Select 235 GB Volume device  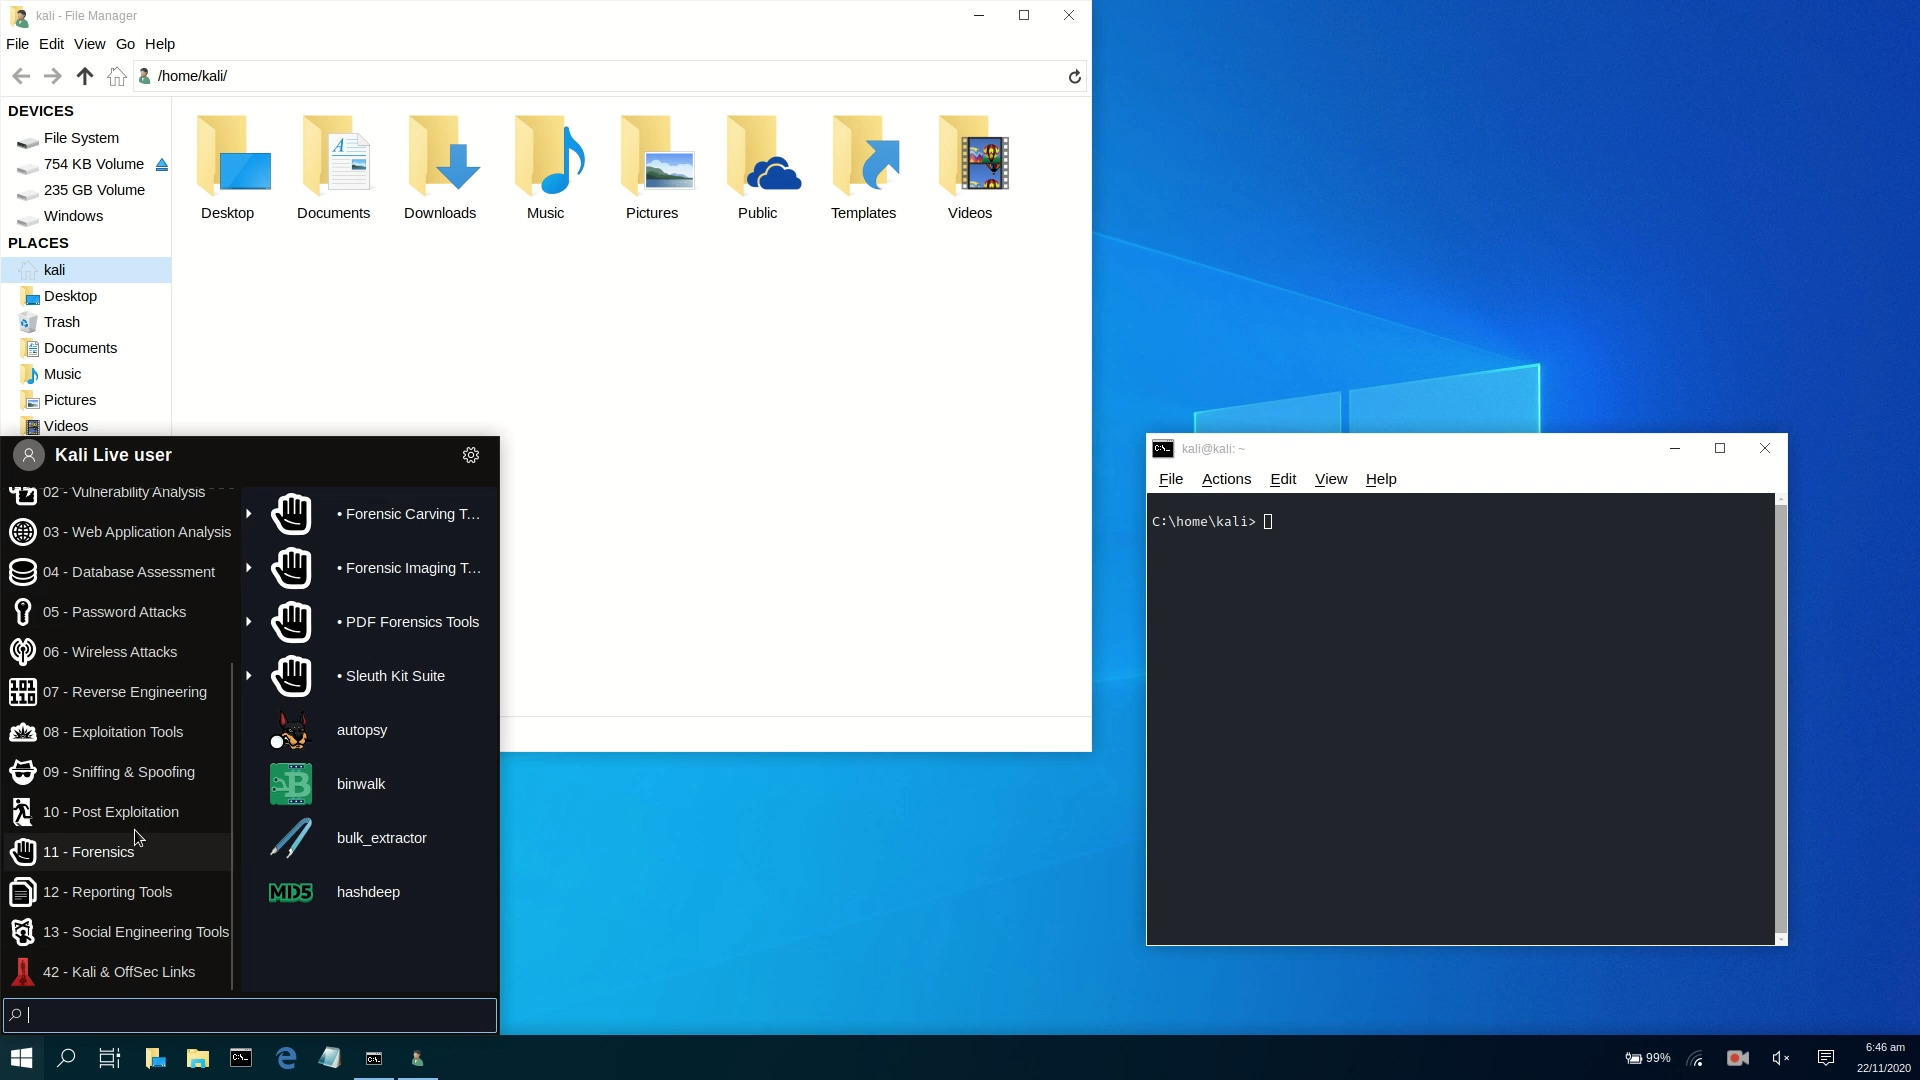pos(85,190)
